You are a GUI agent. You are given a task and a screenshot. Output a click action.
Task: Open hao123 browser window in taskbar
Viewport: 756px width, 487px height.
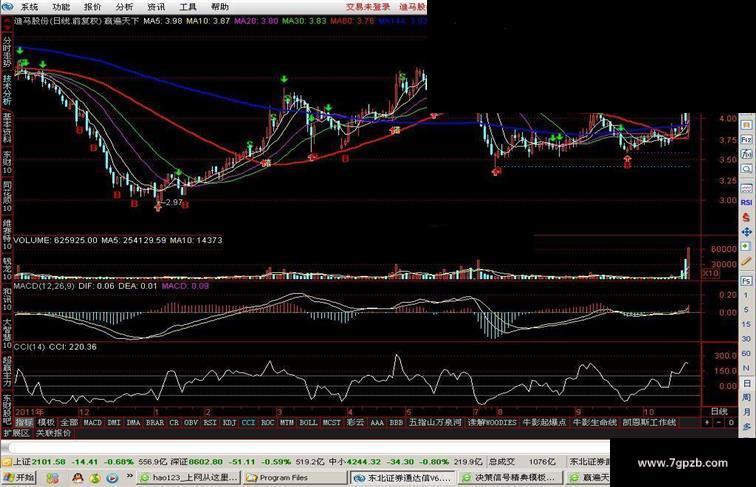(x=189, y=477)
